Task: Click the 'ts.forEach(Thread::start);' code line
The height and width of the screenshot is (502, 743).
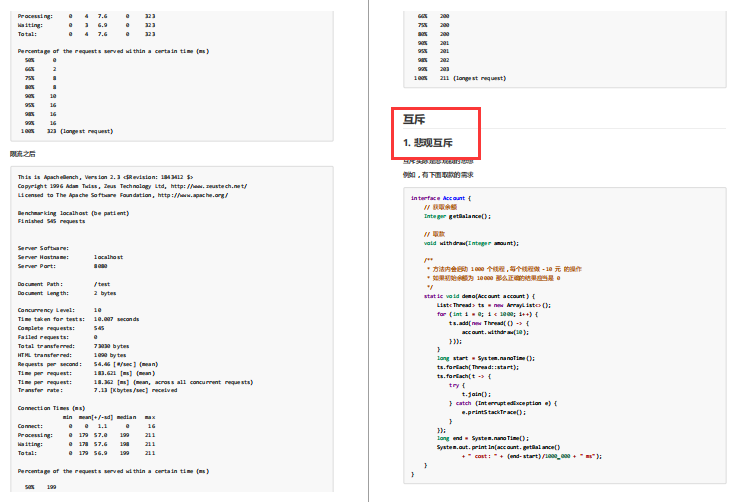Action: (478, 367)
